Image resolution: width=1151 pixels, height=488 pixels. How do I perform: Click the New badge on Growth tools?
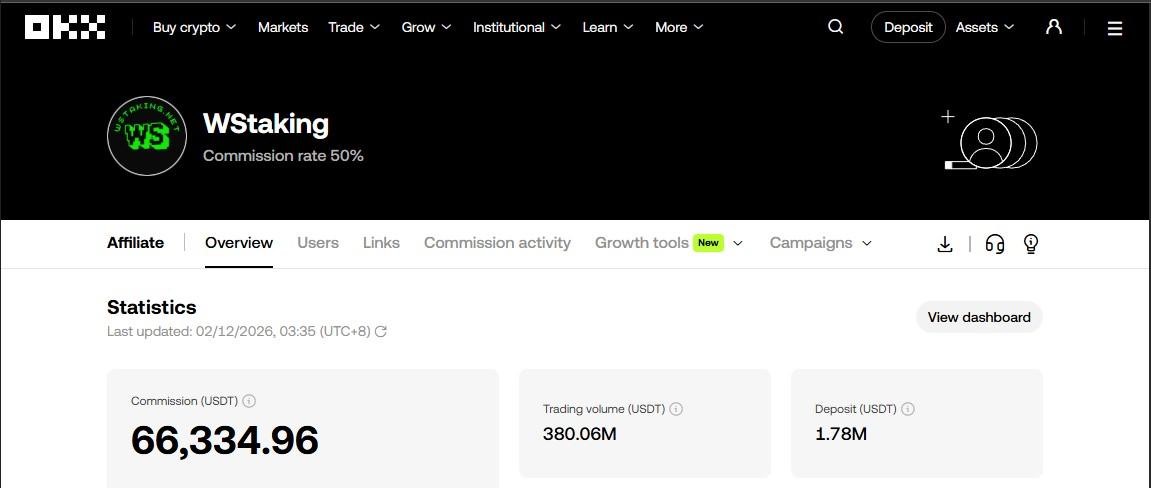pos(708,243)
